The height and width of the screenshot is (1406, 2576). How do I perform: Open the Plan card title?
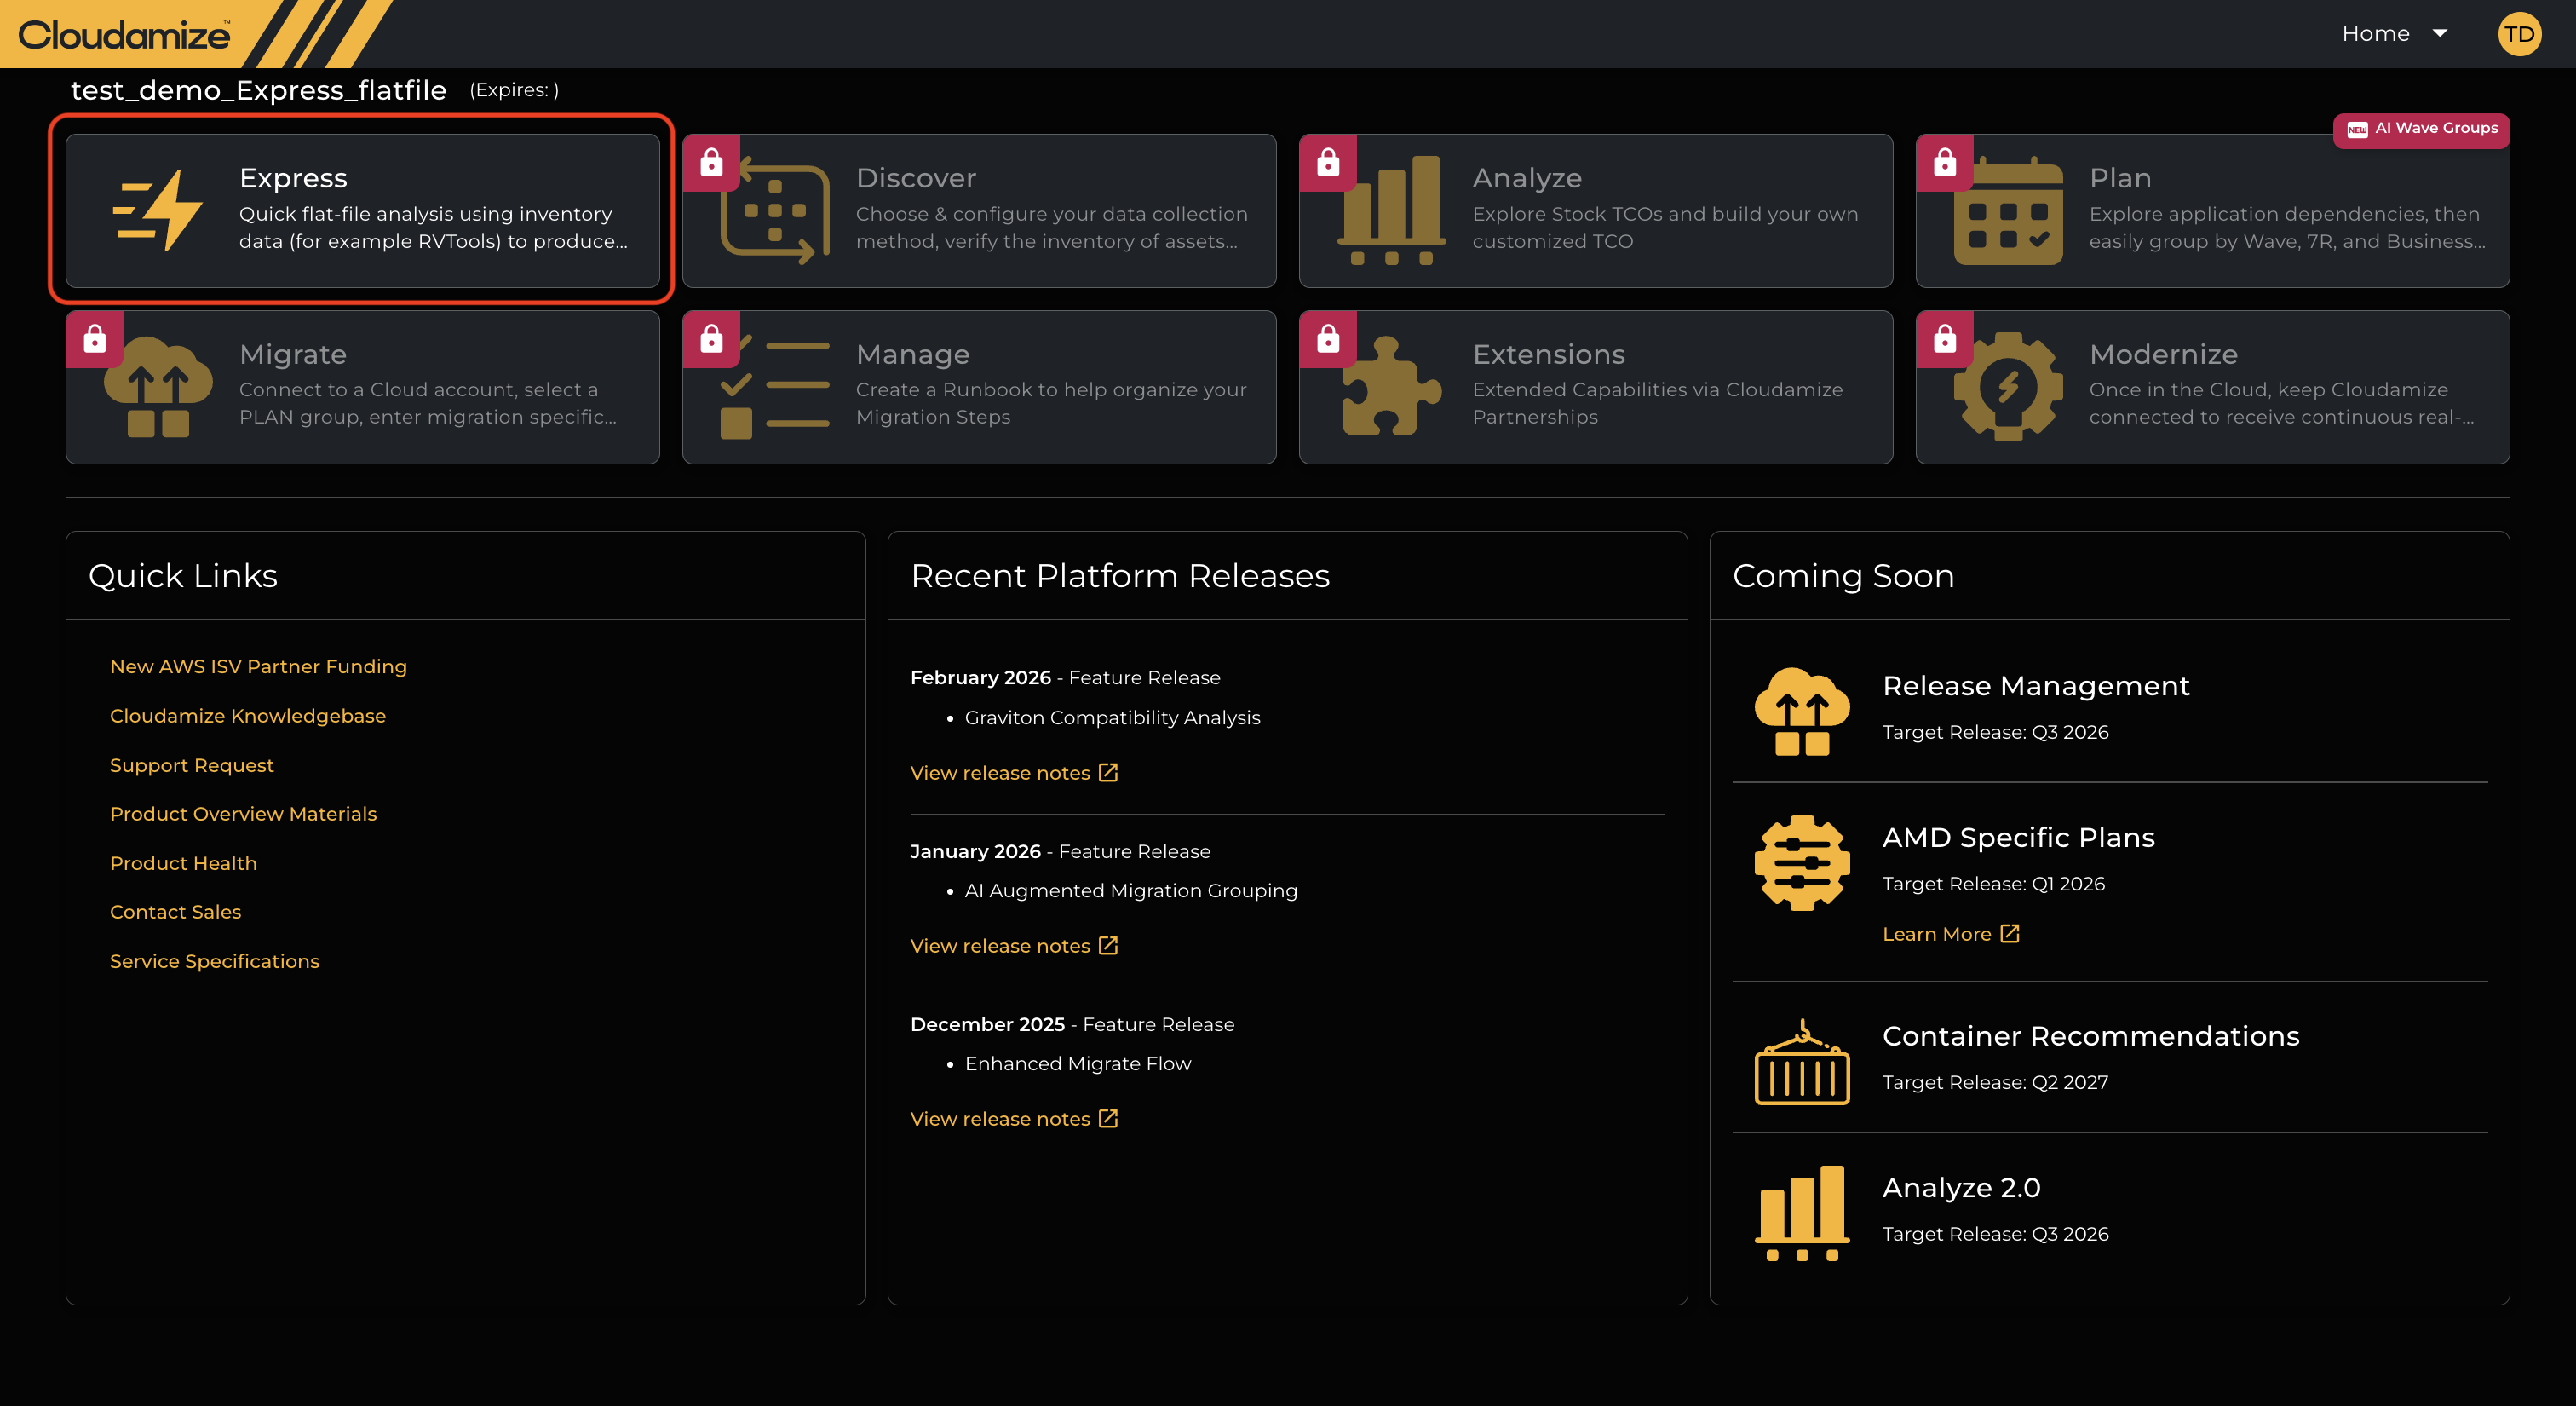click(2119, 178)
